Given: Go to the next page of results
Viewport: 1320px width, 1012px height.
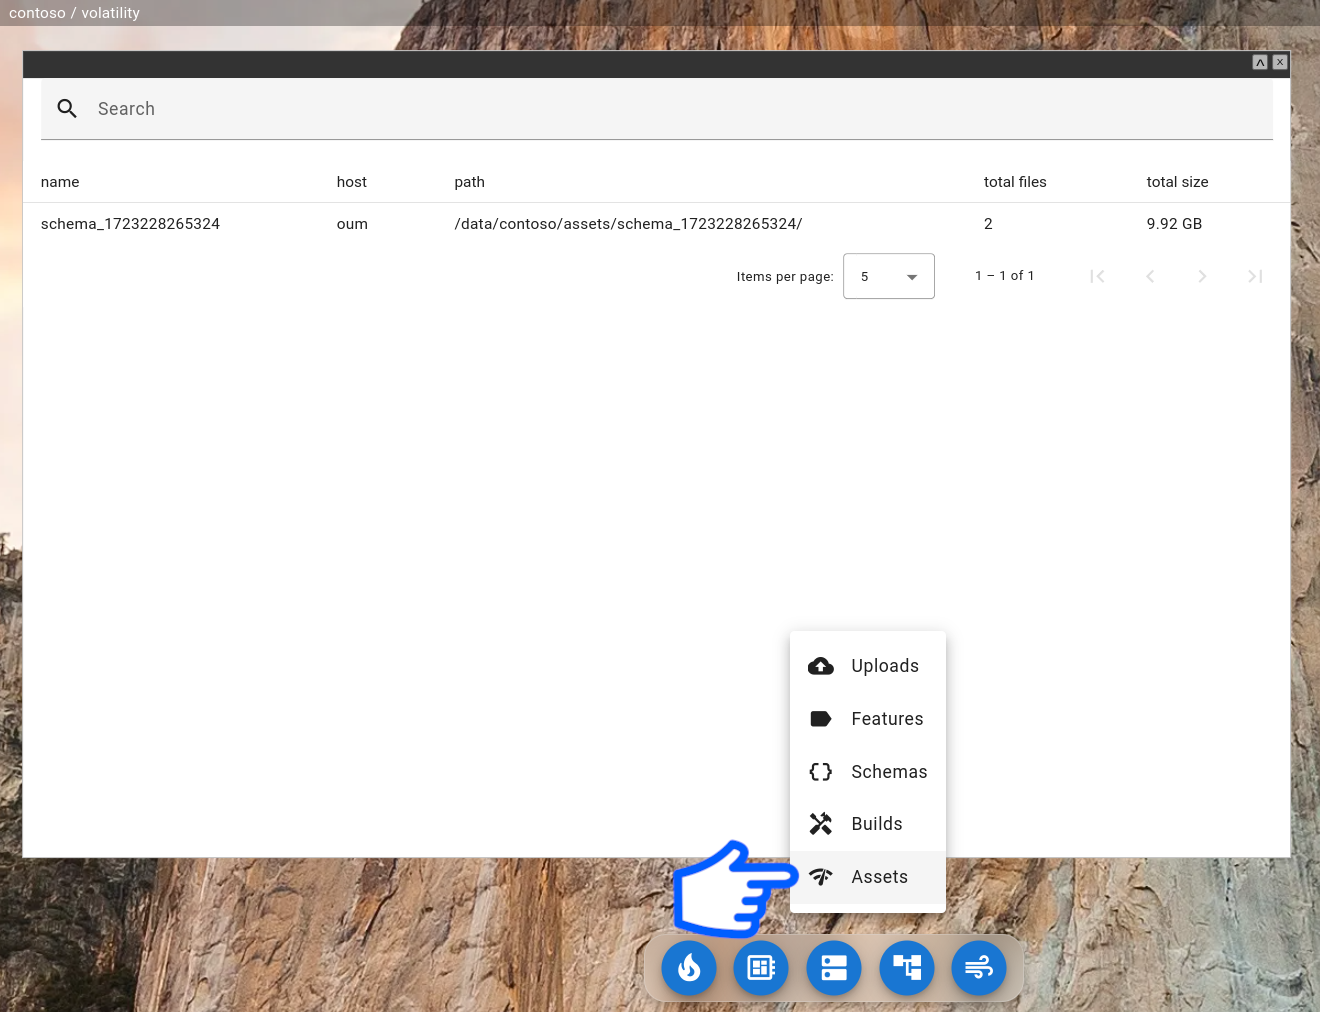Looking at the screenshot, I should point(1202,276).
